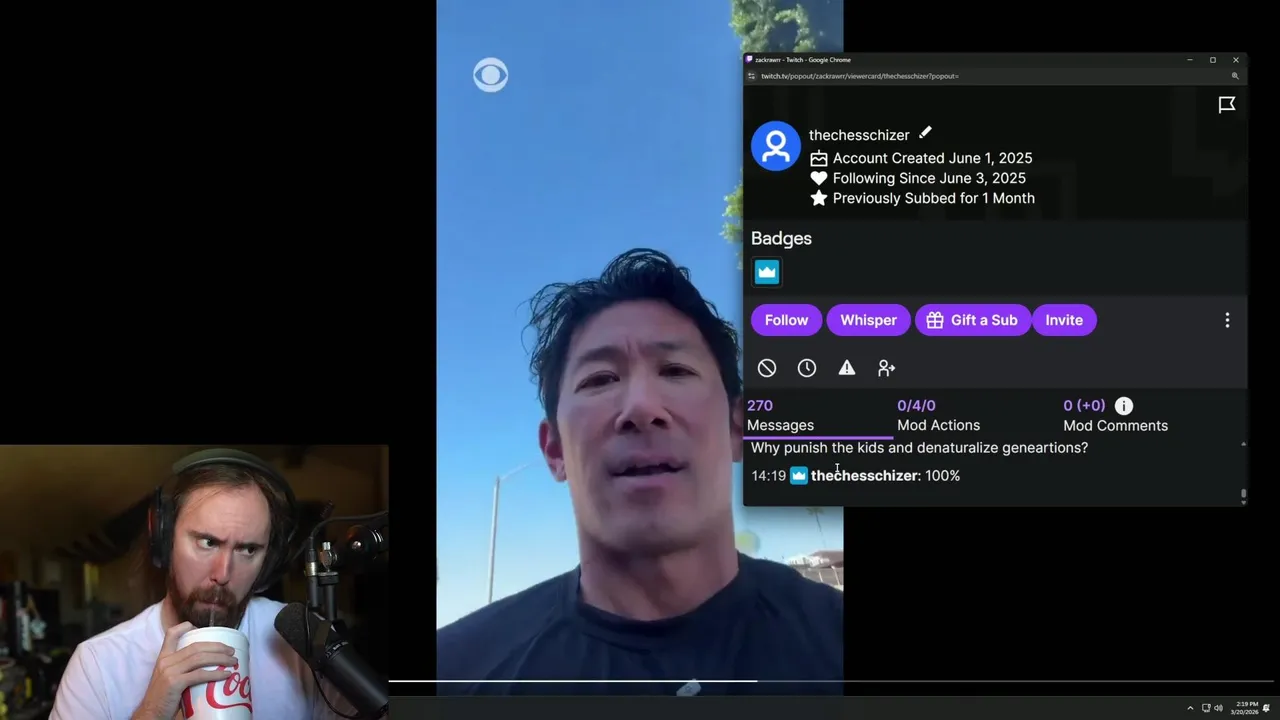This screenshot has width=1280, height=720.
Task: Click the Follow button
Action: click(786, 320)
